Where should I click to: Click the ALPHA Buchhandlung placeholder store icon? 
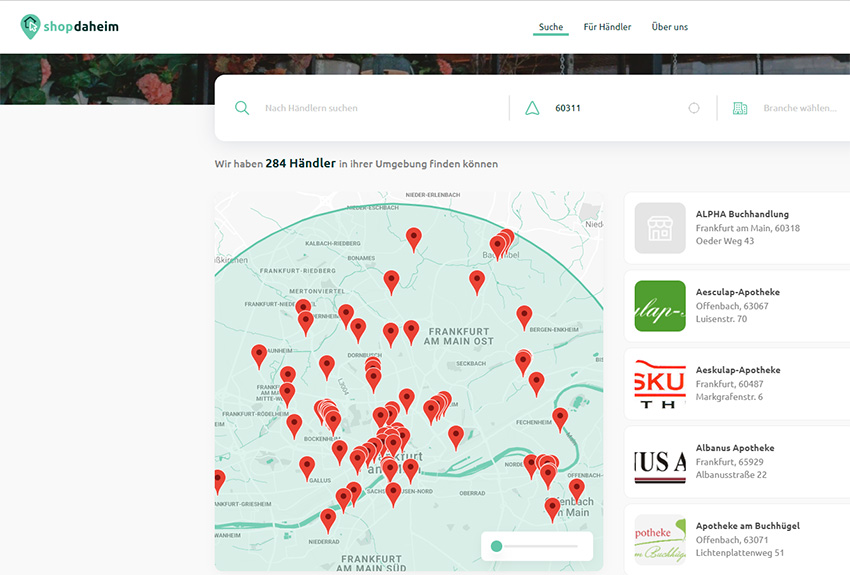[x=660, y=228]
